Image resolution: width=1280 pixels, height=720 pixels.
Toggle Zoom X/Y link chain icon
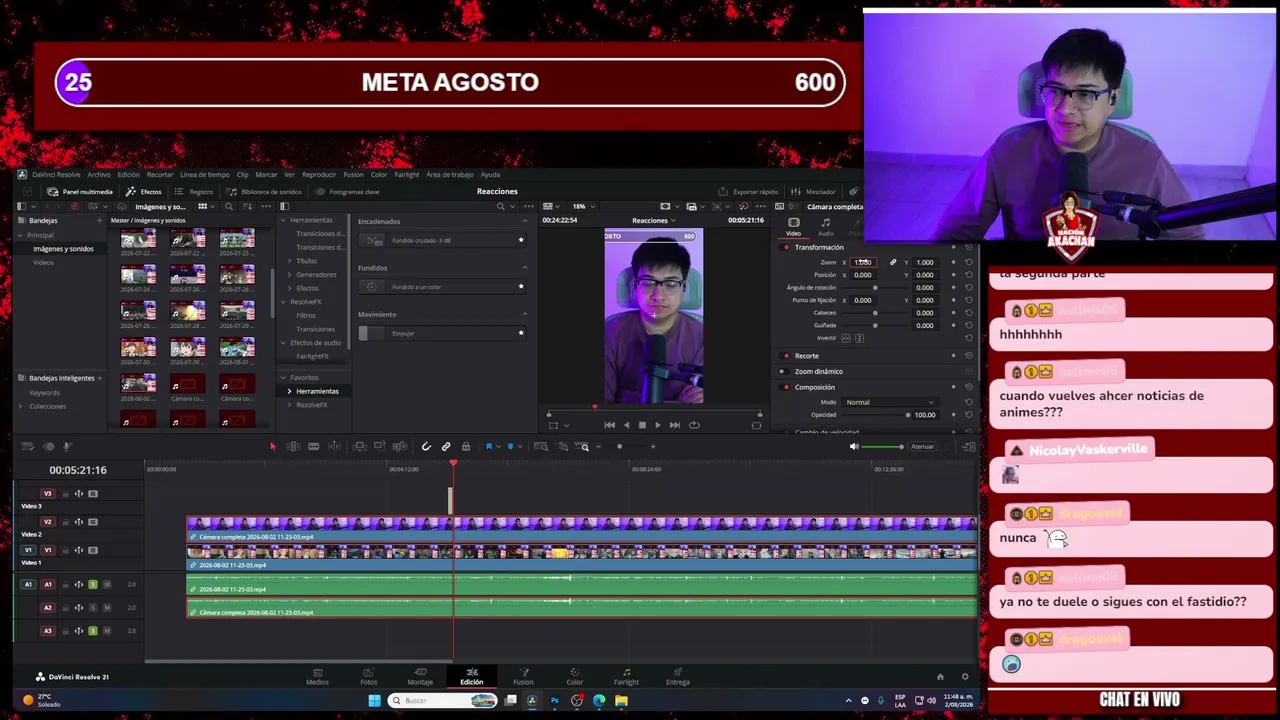[893, 262]
